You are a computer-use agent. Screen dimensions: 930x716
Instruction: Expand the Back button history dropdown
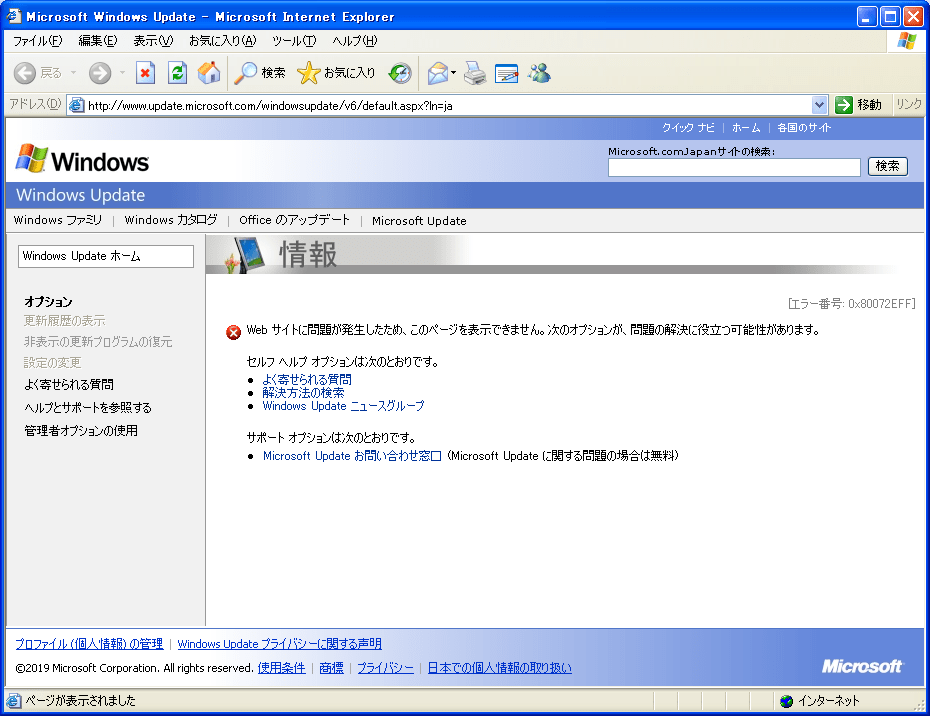tap(74, 73)
